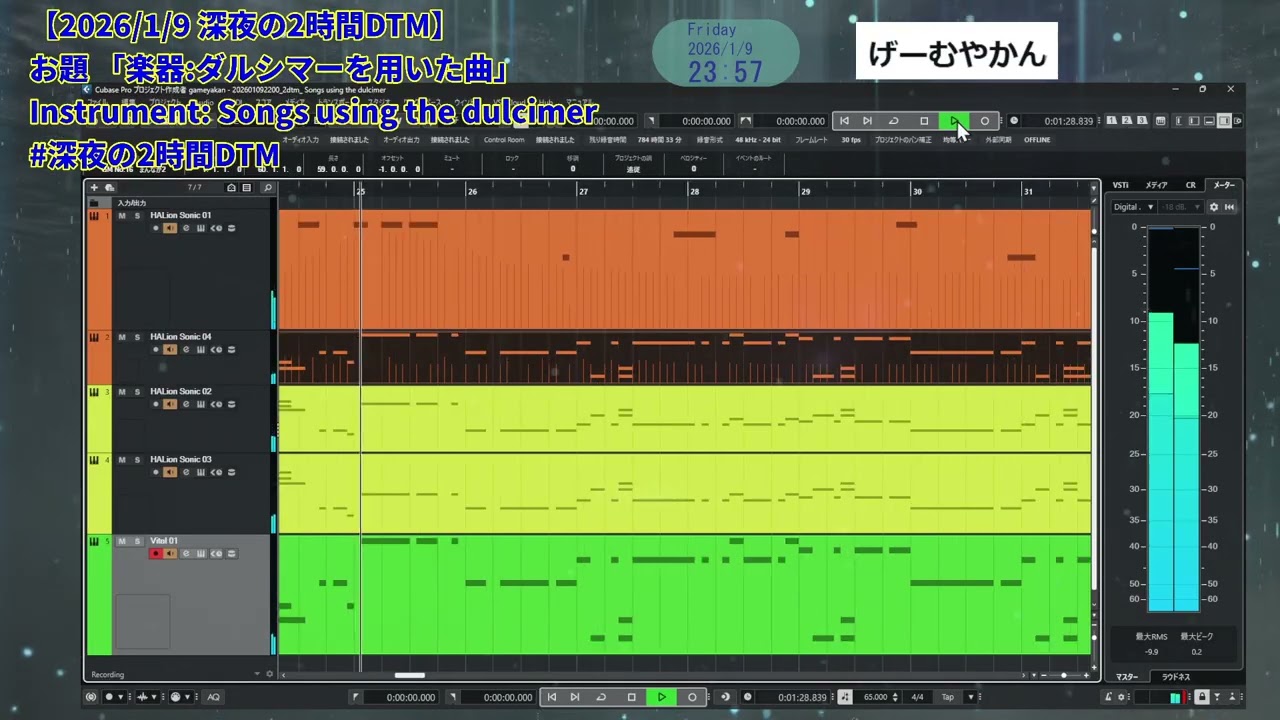The width and height of the screenshot is (1280, 720).
Task: Solo the Vital 01 track
Action: 137,541
